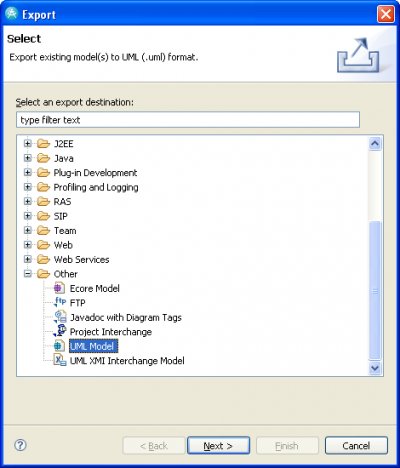400x468 pixels.
Task: Expand the Java category node
Action: [x=28, y=158]
